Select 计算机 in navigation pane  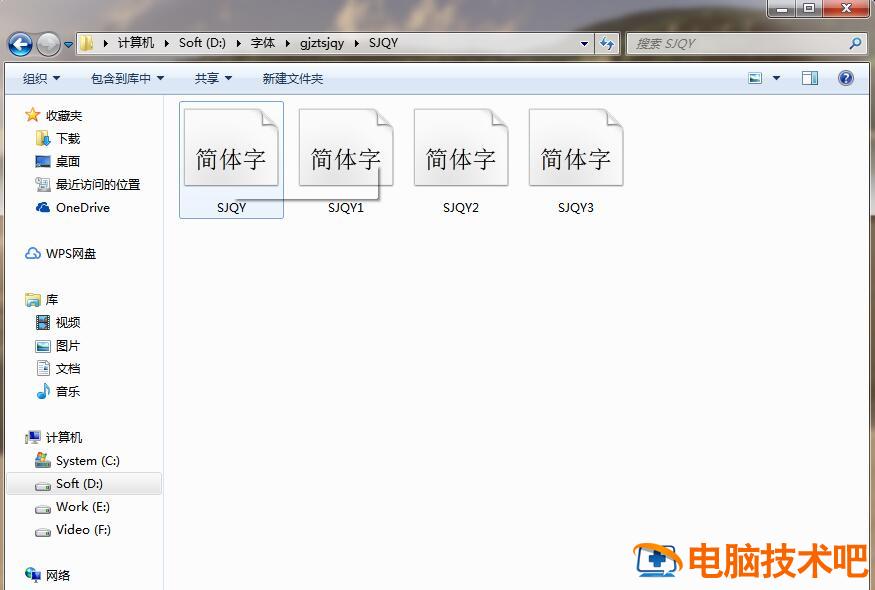(64, 438)
